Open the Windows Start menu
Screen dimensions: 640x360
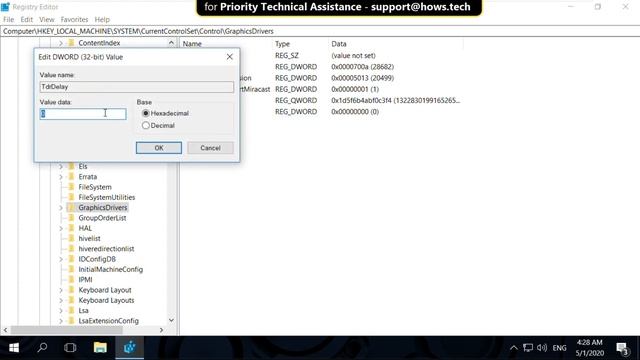click(x=13, y=348)
